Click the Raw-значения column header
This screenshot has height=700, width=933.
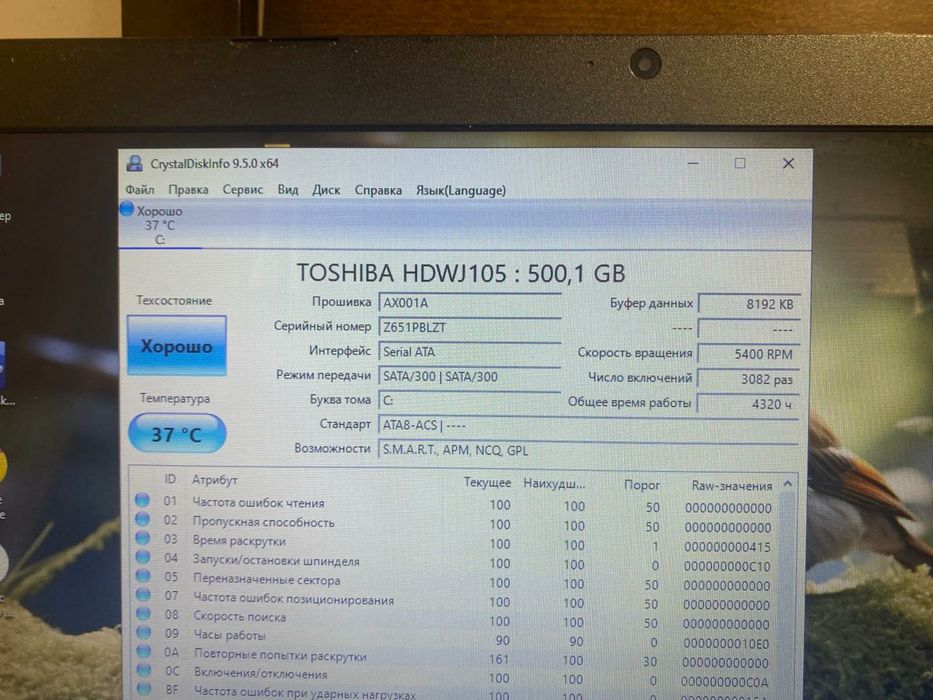pos(732,486)
